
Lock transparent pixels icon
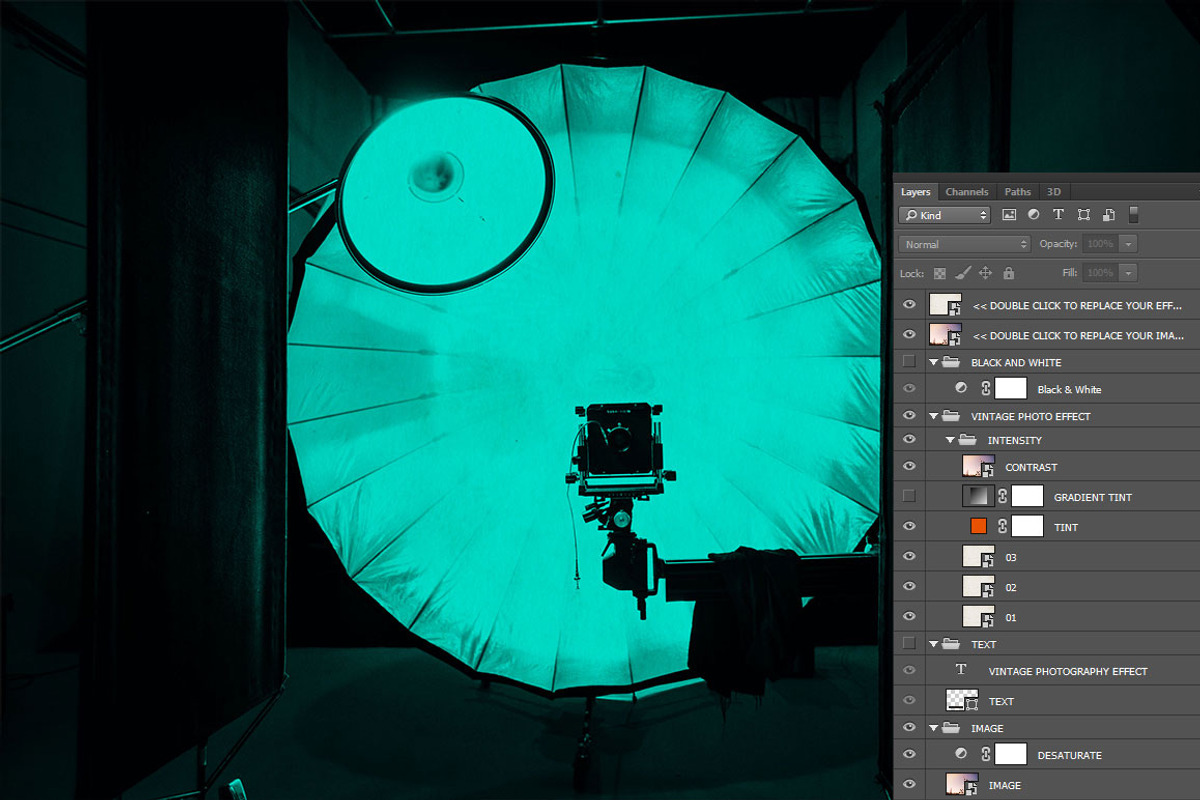[940, 273]
